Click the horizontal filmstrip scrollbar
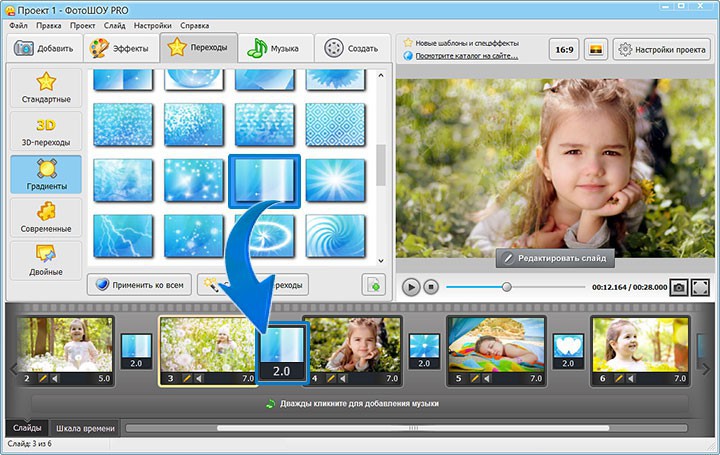720x455 pixels. [413, 428]
